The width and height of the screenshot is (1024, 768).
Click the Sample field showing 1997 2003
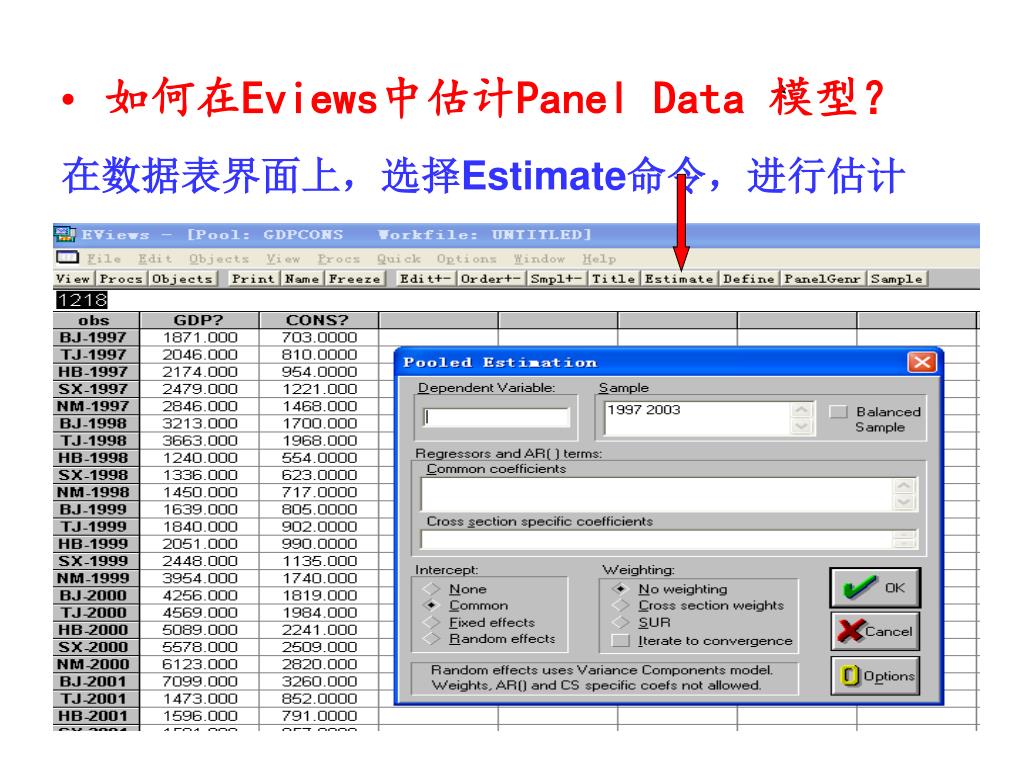tap(697, 418)
